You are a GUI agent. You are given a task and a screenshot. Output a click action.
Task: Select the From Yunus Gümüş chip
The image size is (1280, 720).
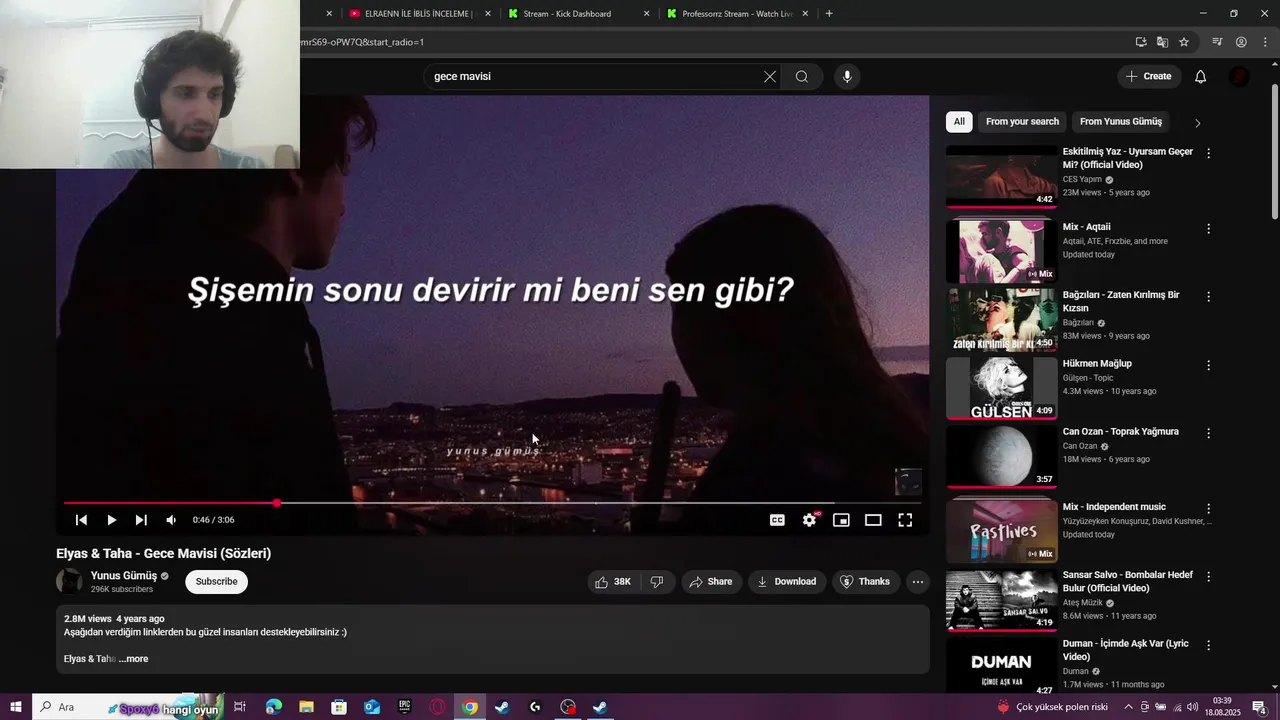pos(1121,122)
